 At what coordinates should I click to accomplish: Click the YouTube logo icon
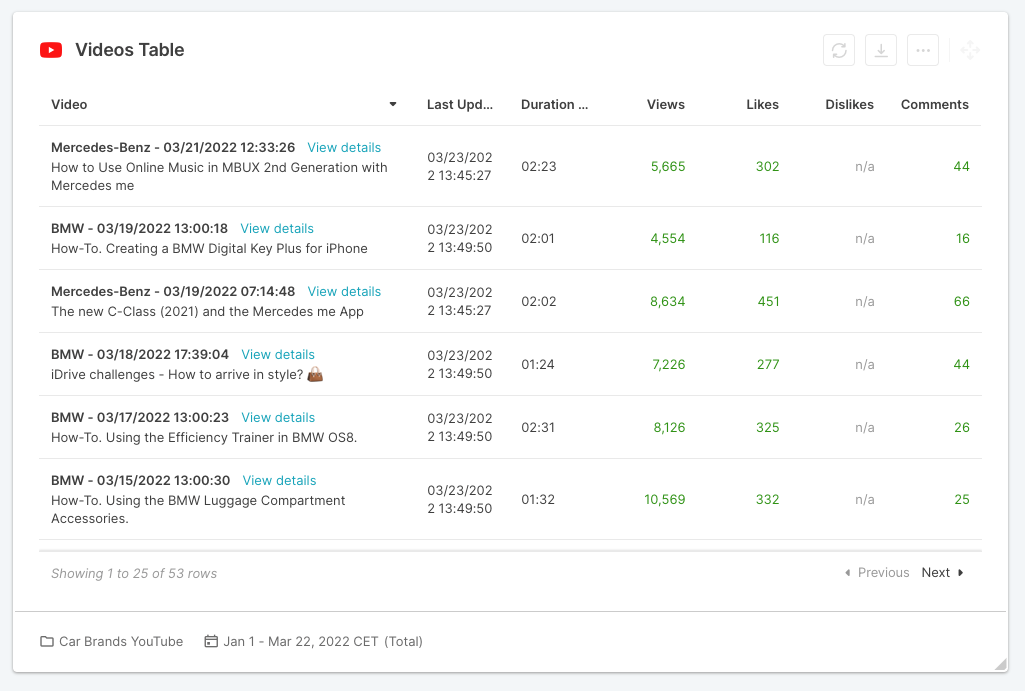coord(51,50)
